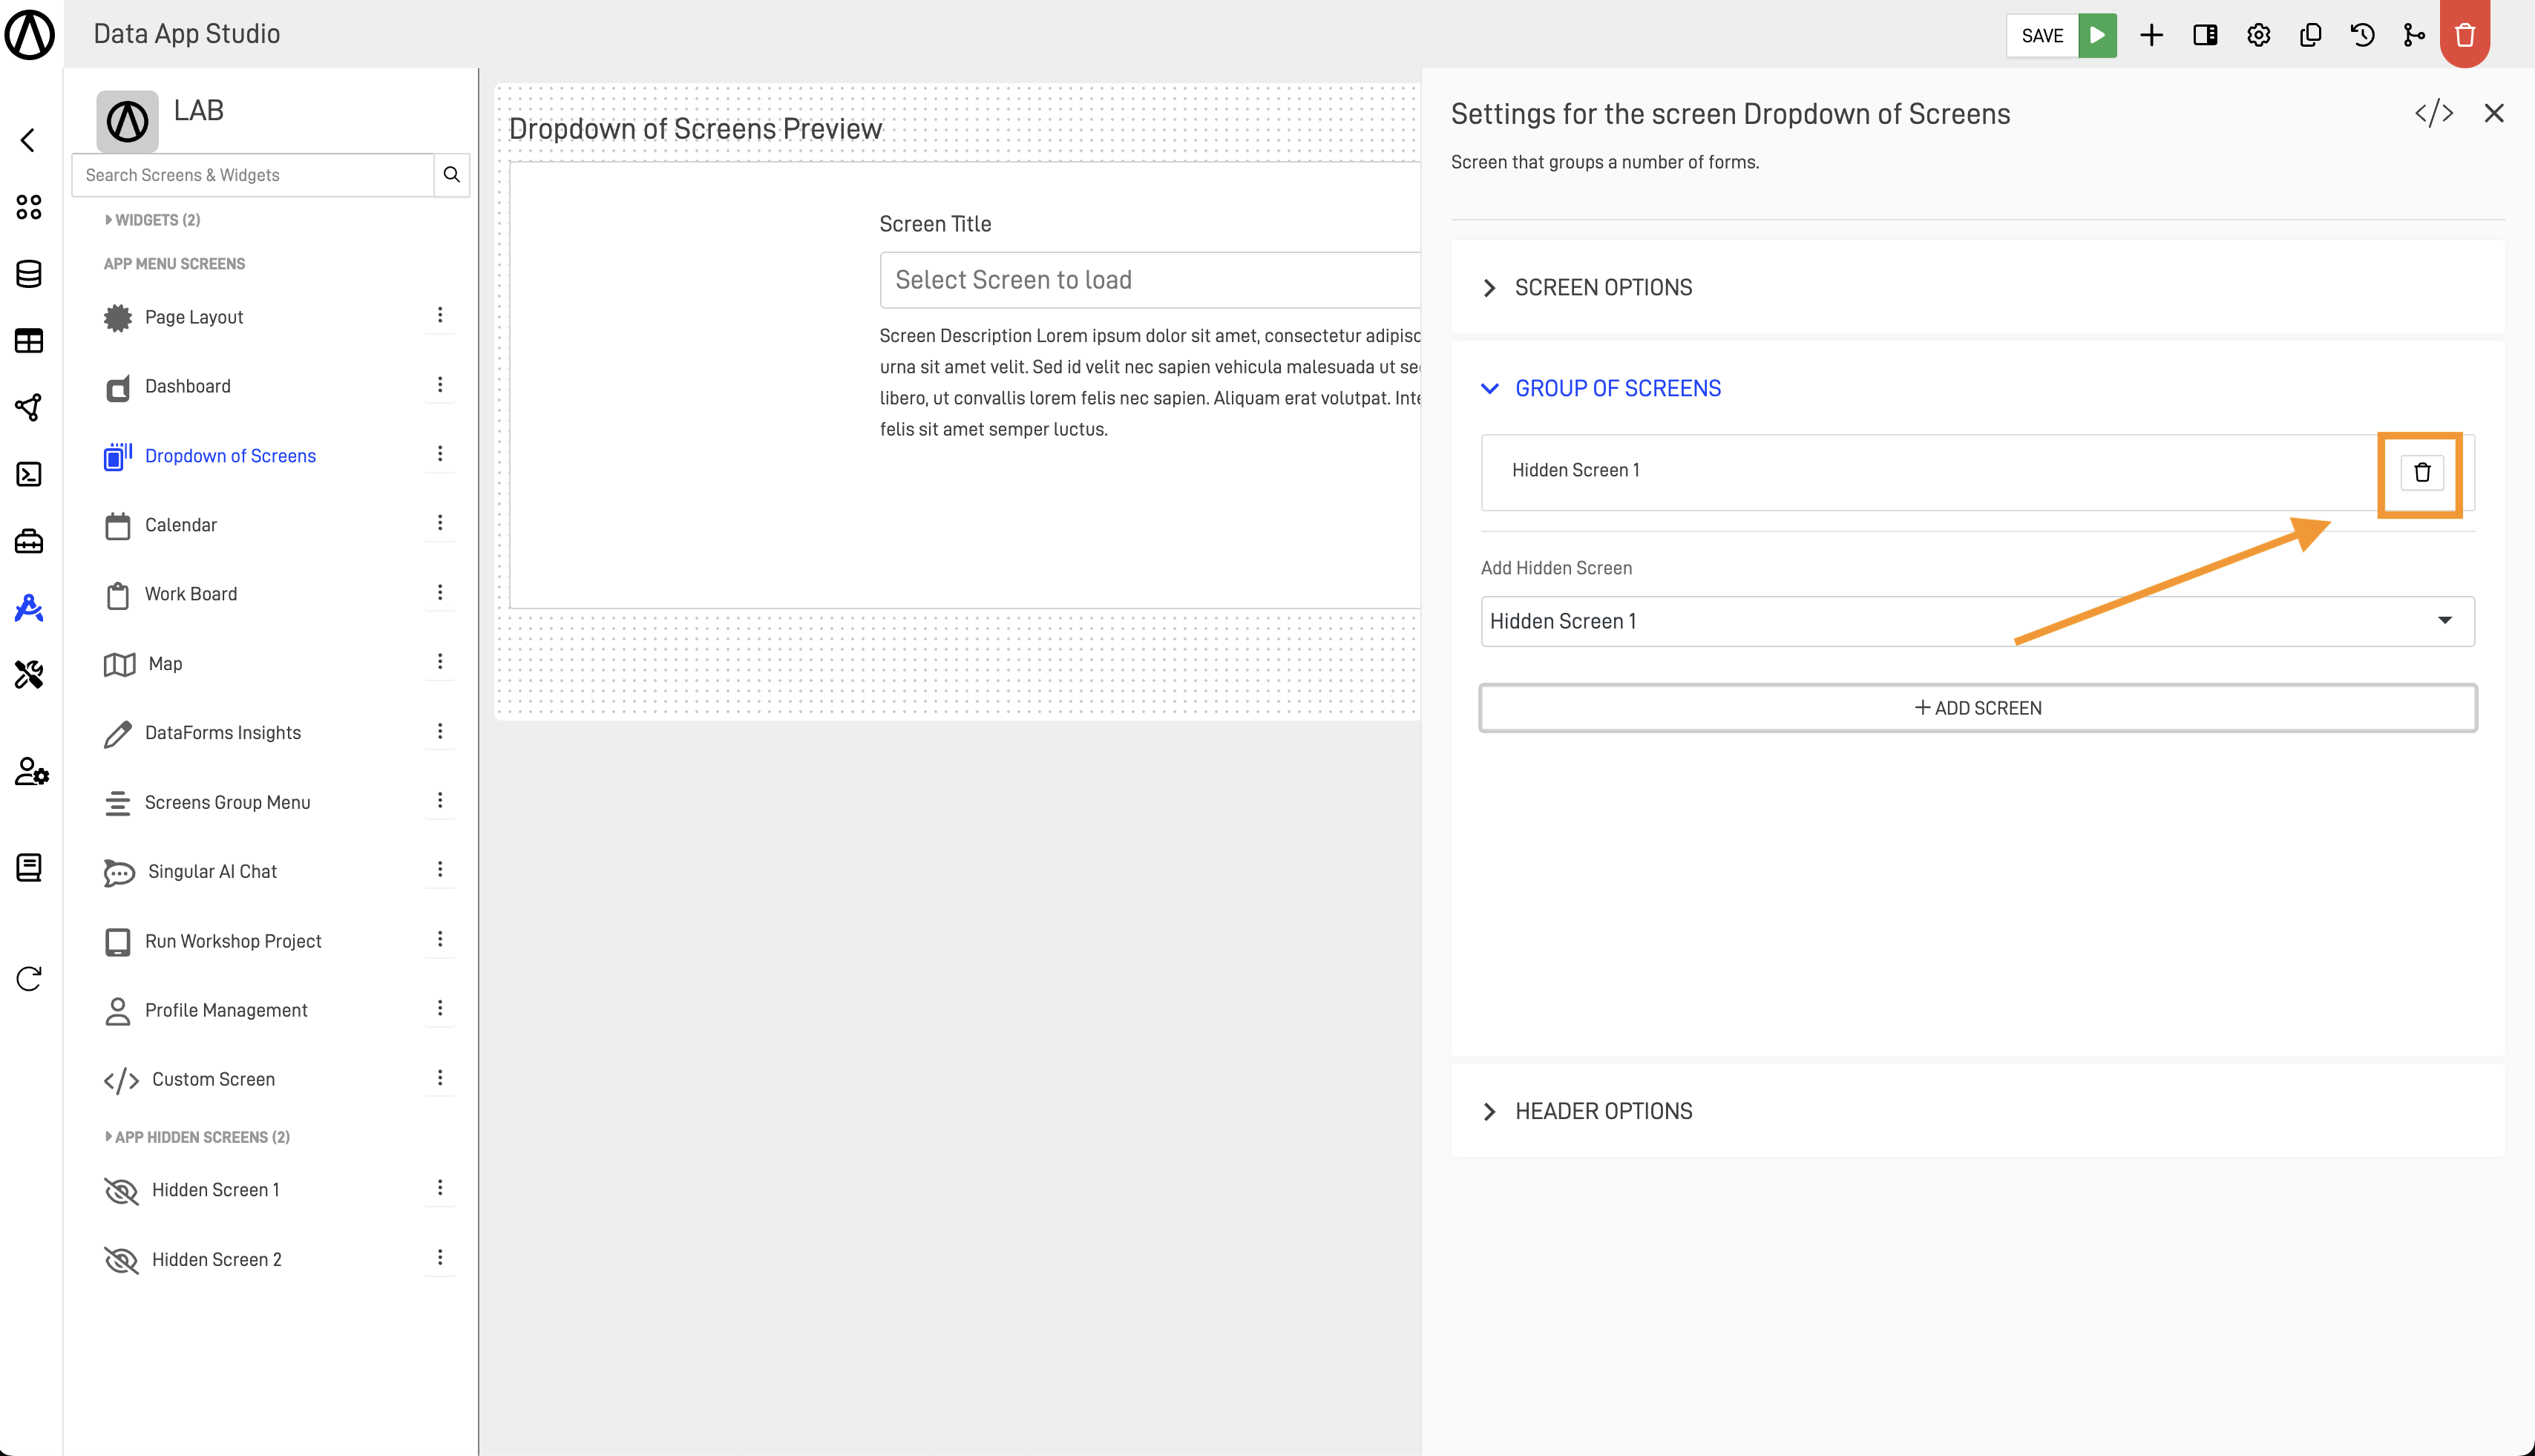Open the database icon in sidebar
2535x1456 pixels.
(x=29, y=274)
